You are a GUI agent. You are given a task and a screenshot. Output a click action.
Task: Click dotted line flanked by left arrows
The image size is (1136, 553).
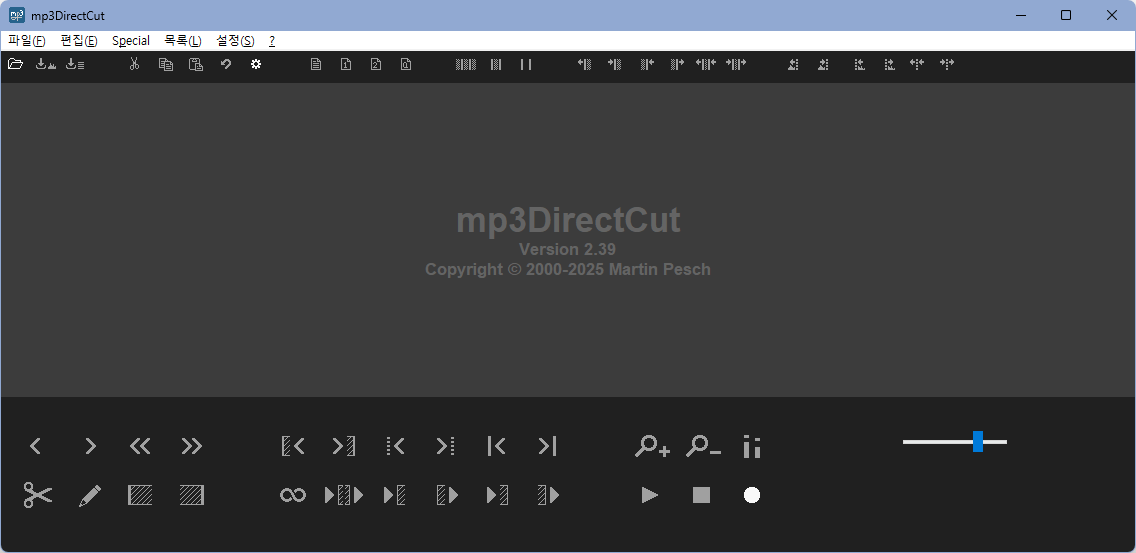pyautogui.click(x=917, y=65)
